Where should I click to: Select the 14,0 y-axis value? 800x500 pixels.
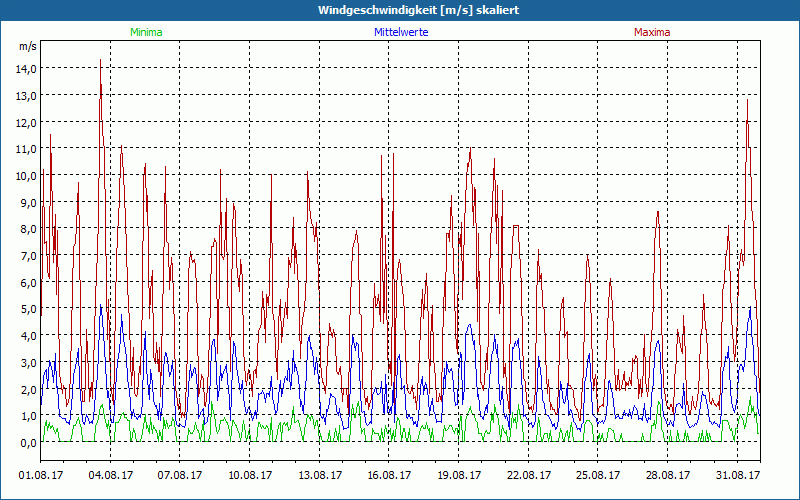tap(26, 69)
